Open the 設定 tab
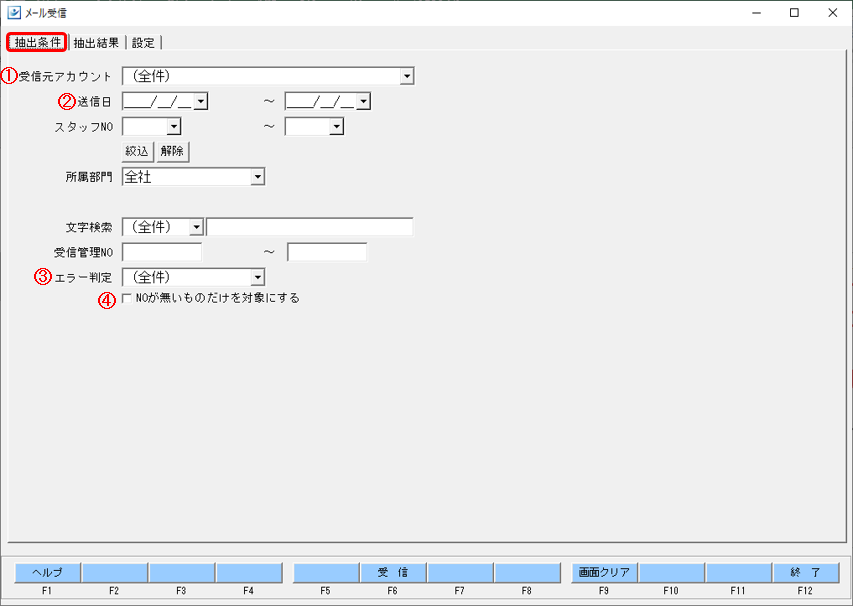The width and height of the screenshot is (853, 606). tap(143, 42)
